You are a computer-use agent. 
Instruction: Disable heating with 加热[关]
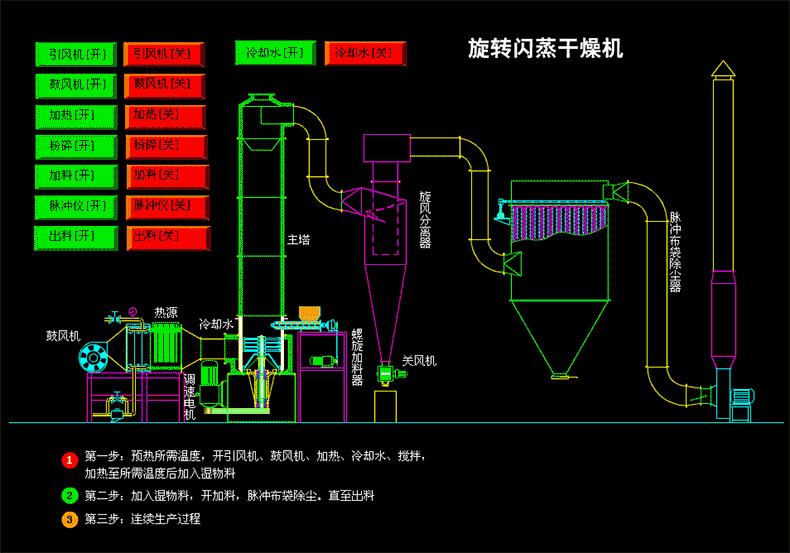tap(165, 115)
